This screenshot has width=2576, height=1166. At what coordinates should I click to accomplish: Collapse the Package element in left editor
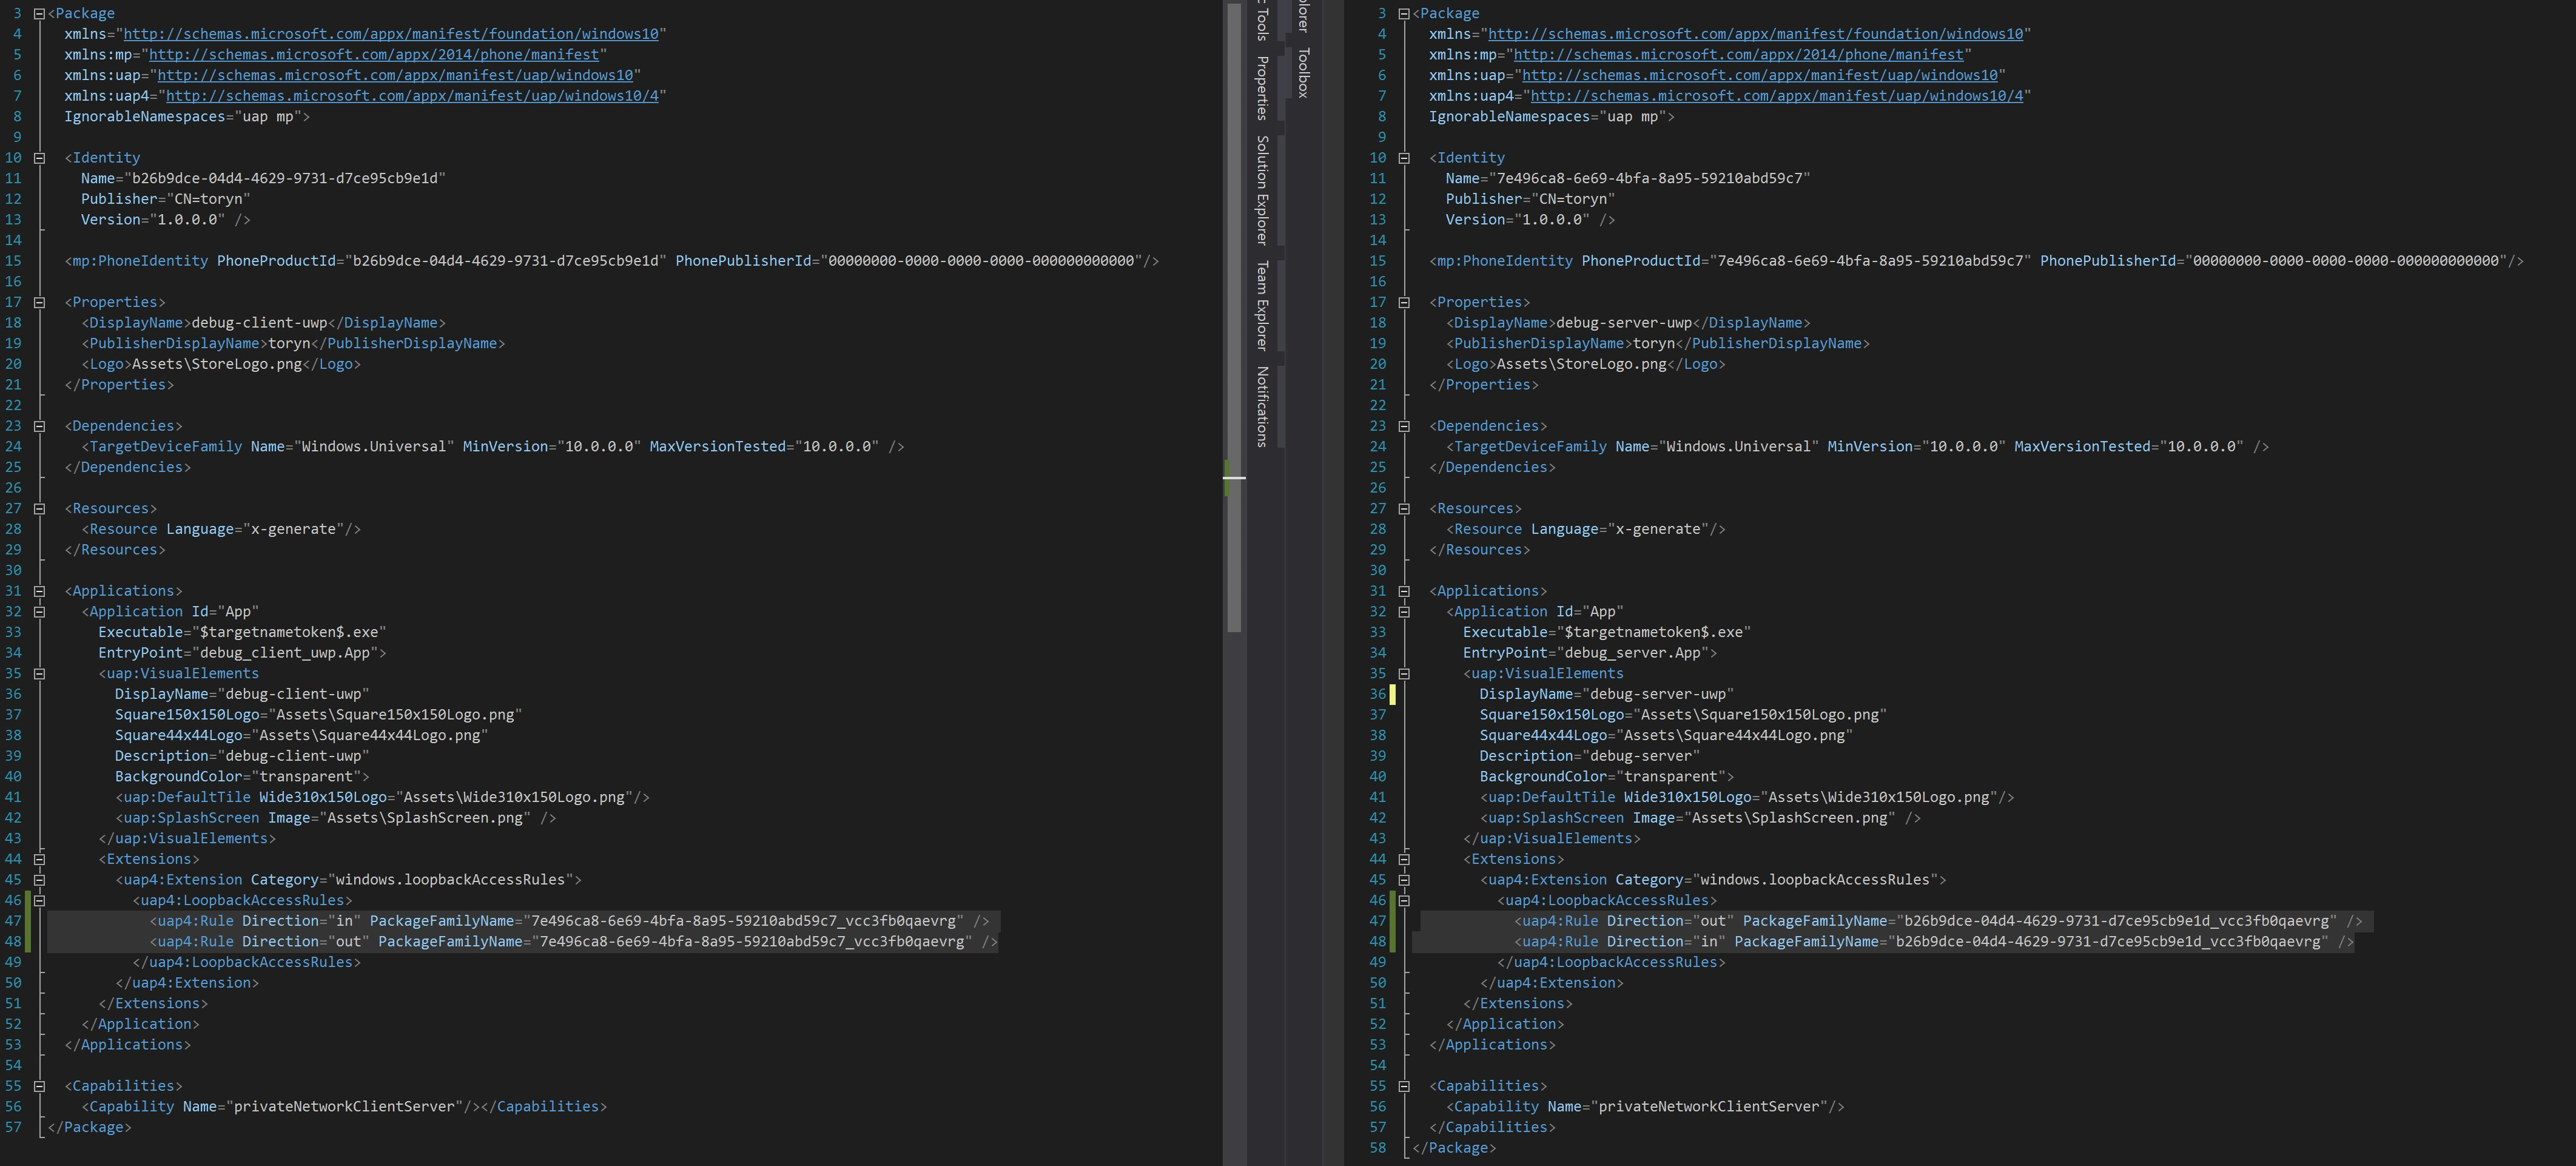tap(39, 14)
